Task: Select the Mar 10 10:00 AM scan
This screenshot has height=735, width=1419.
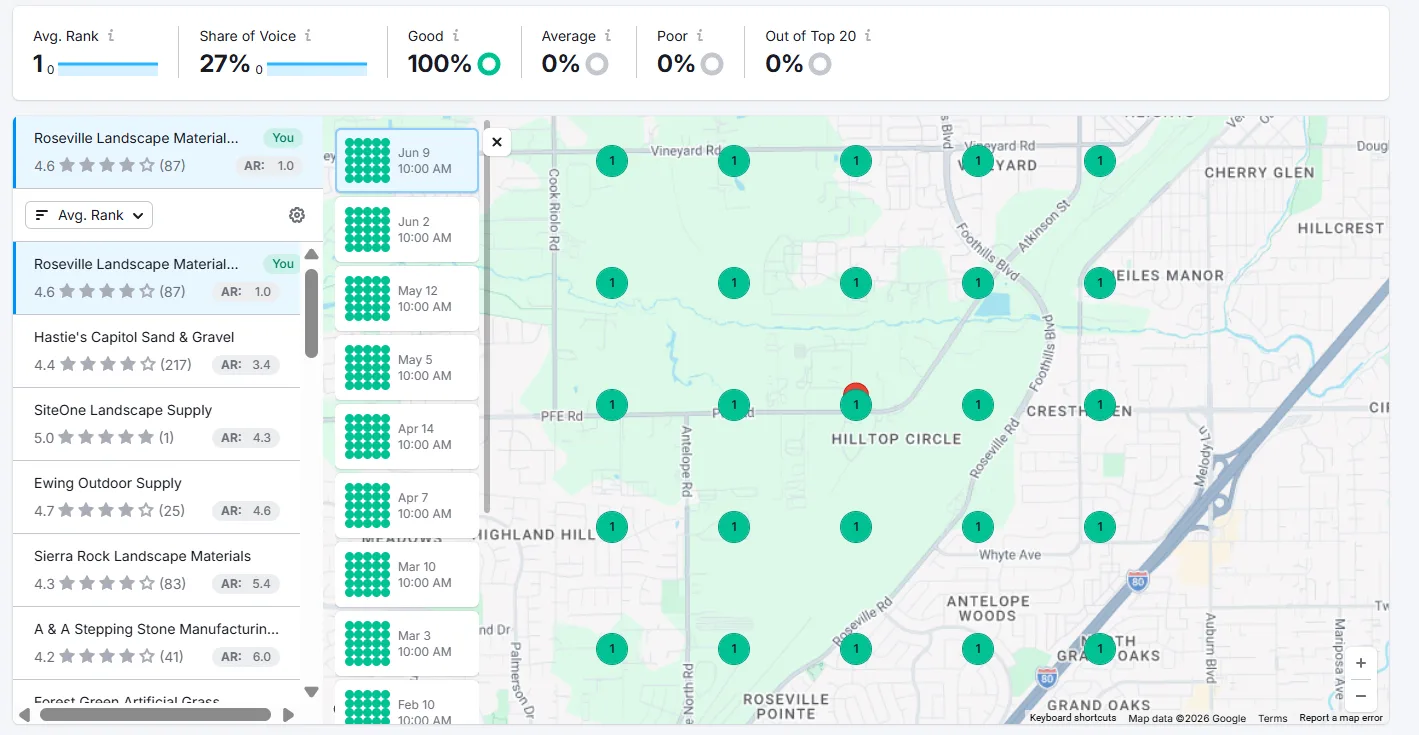Action: click(407, 575)
